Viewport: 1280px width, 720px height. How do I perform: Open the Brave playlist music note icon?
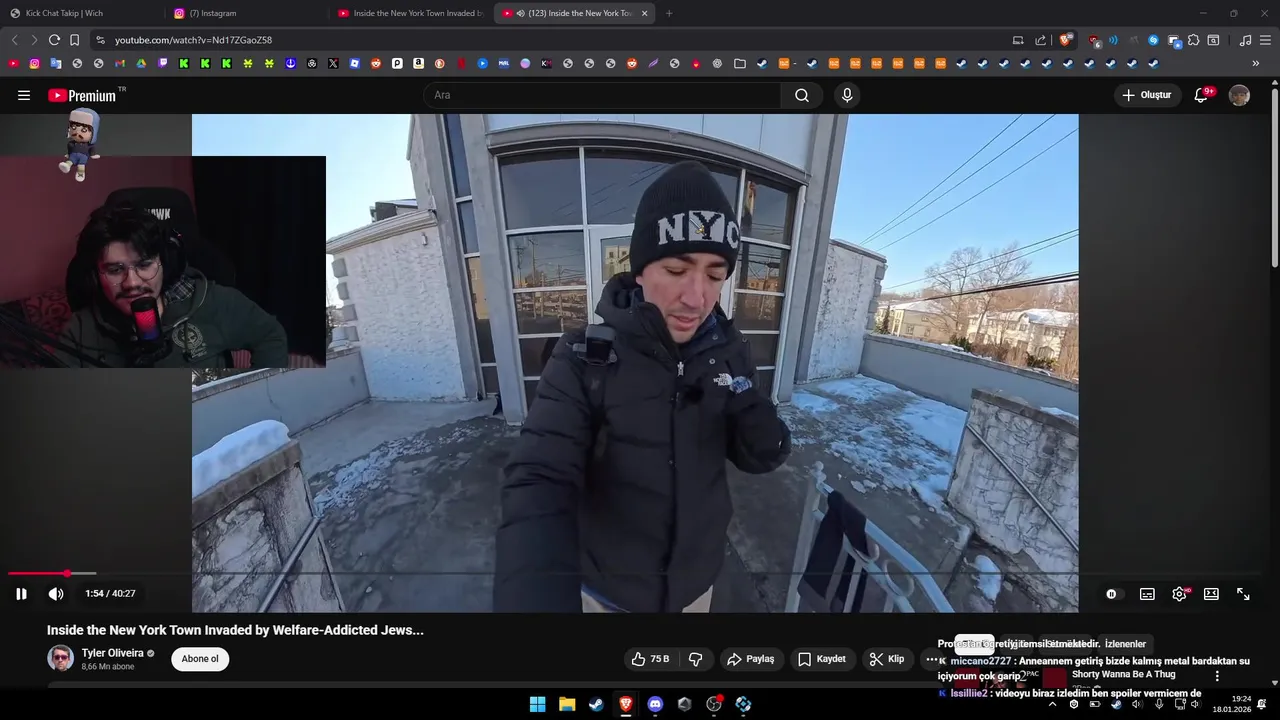[x=1245, y=40]
